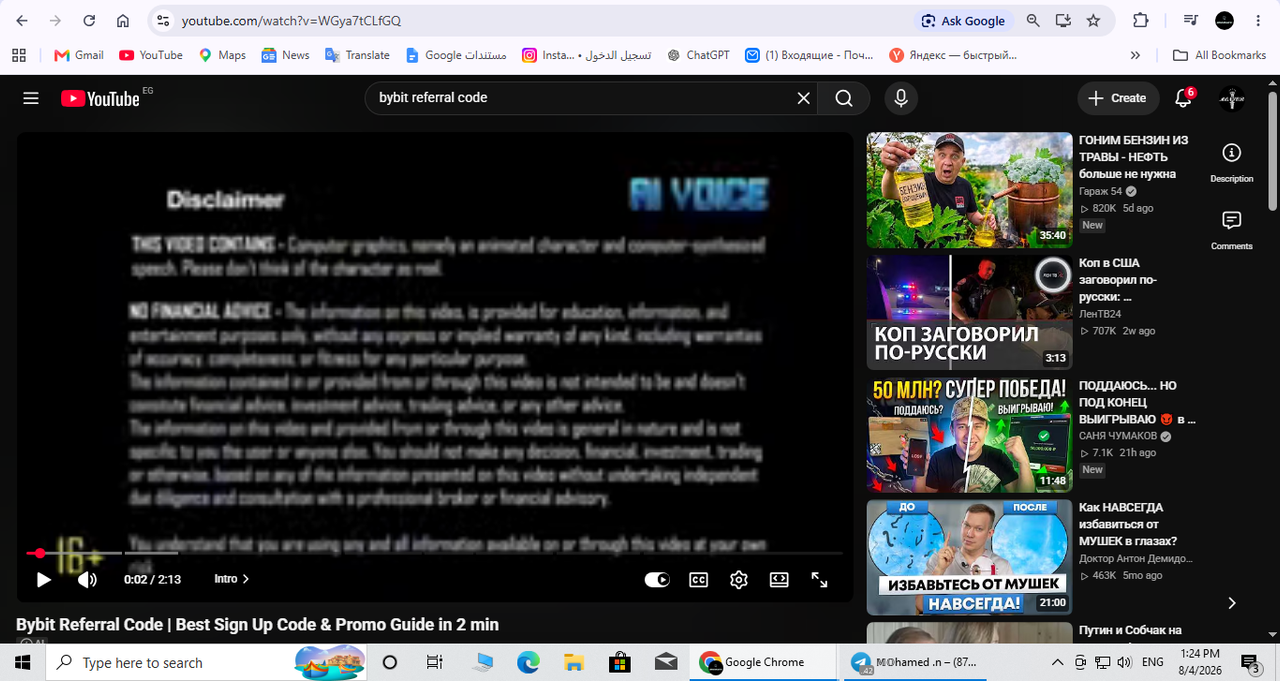Open Microsoft Edge from taskbar
Image resolution: width=1280 pixels, height=681 pixels.
coord(527,662)
